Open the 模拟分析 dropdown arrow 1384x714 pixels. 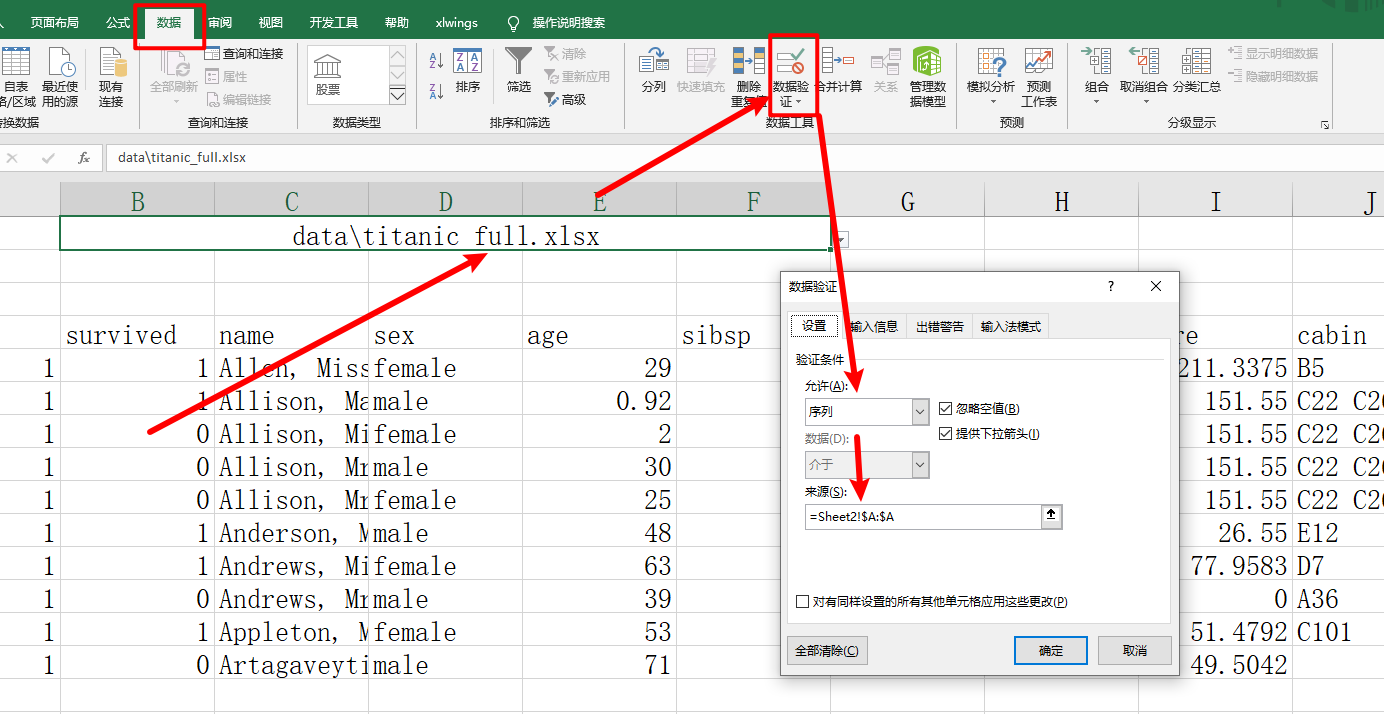(993, 102)
